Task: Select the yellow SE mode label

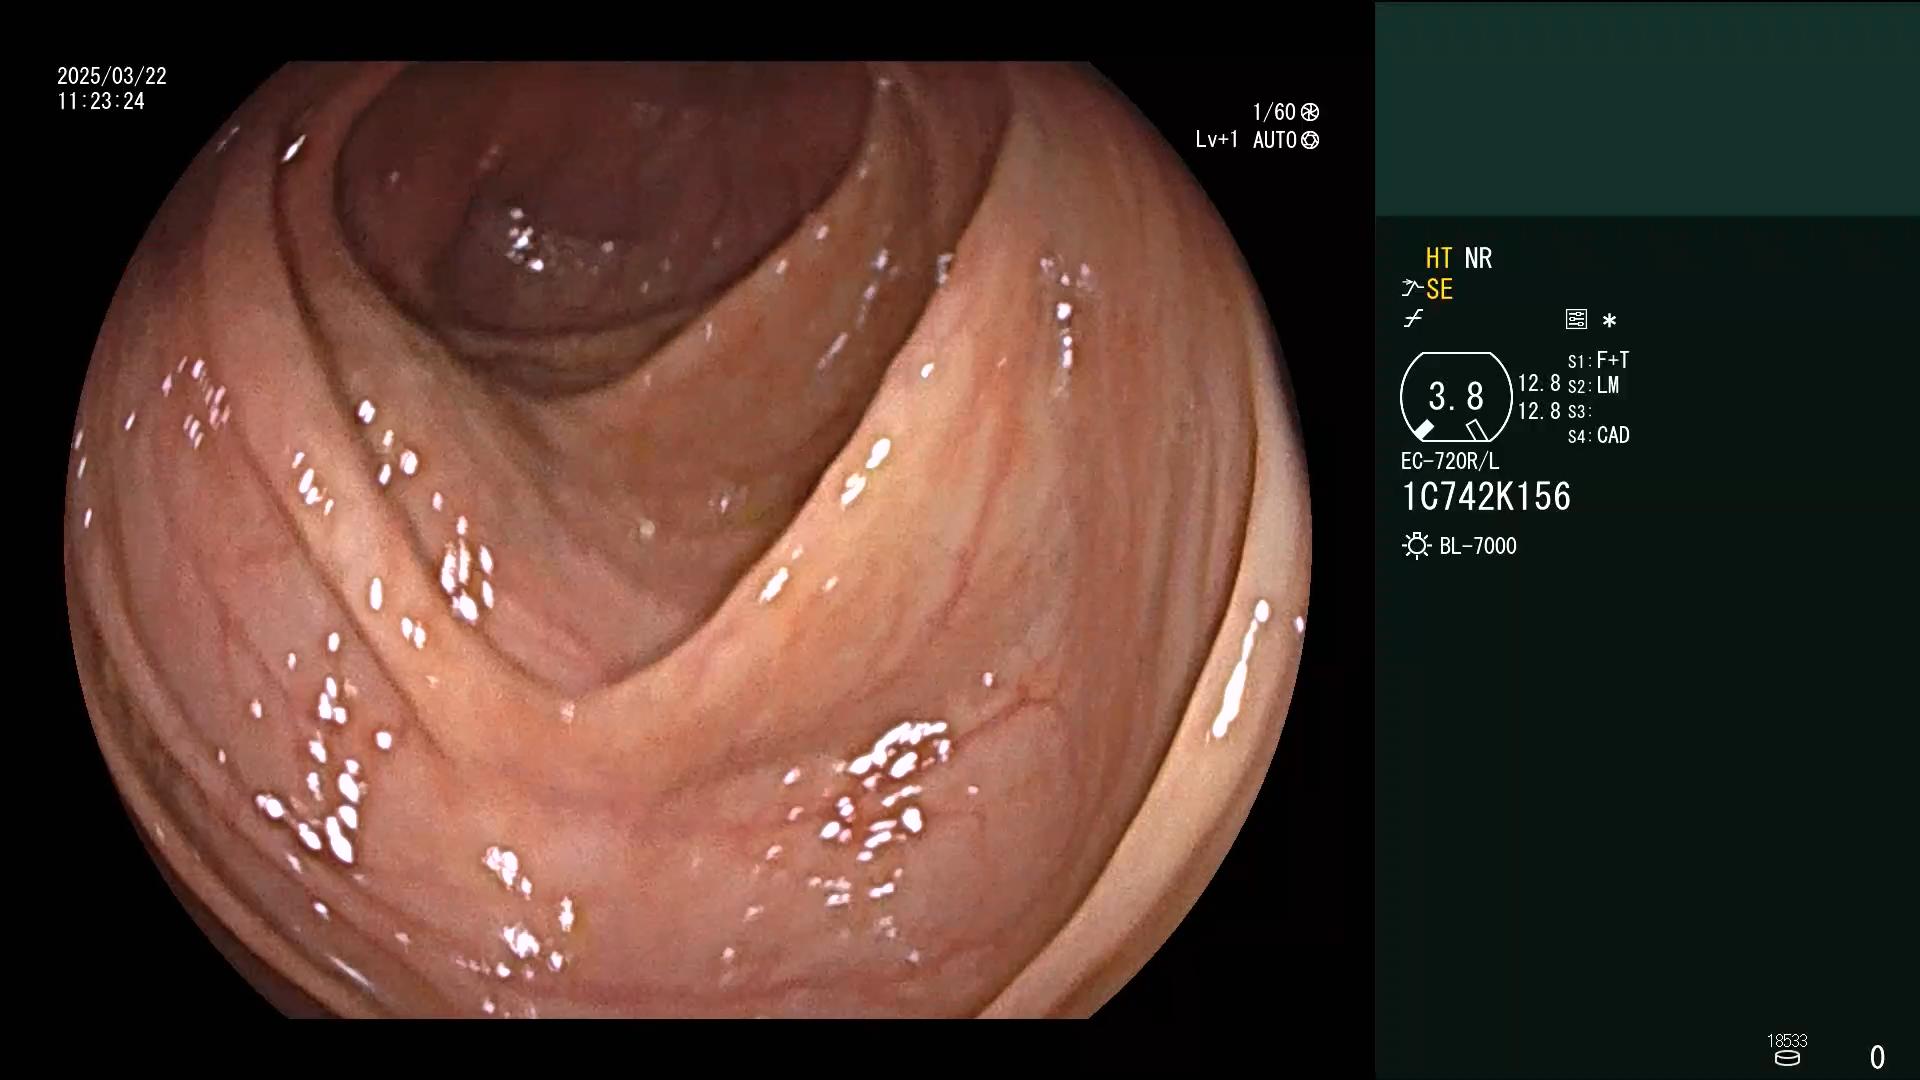Action: [1439, 290]
